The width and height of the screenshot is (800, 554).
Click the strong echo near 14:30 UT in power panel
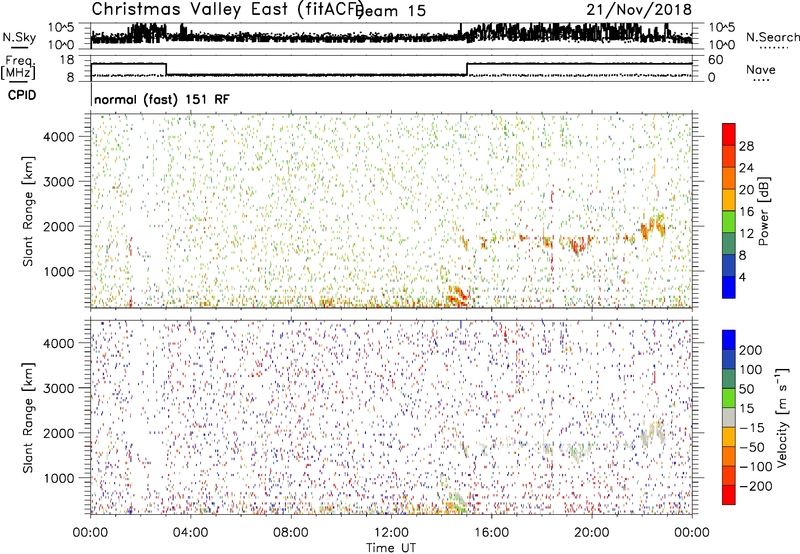pyautogui.click(x=457, y=296)
